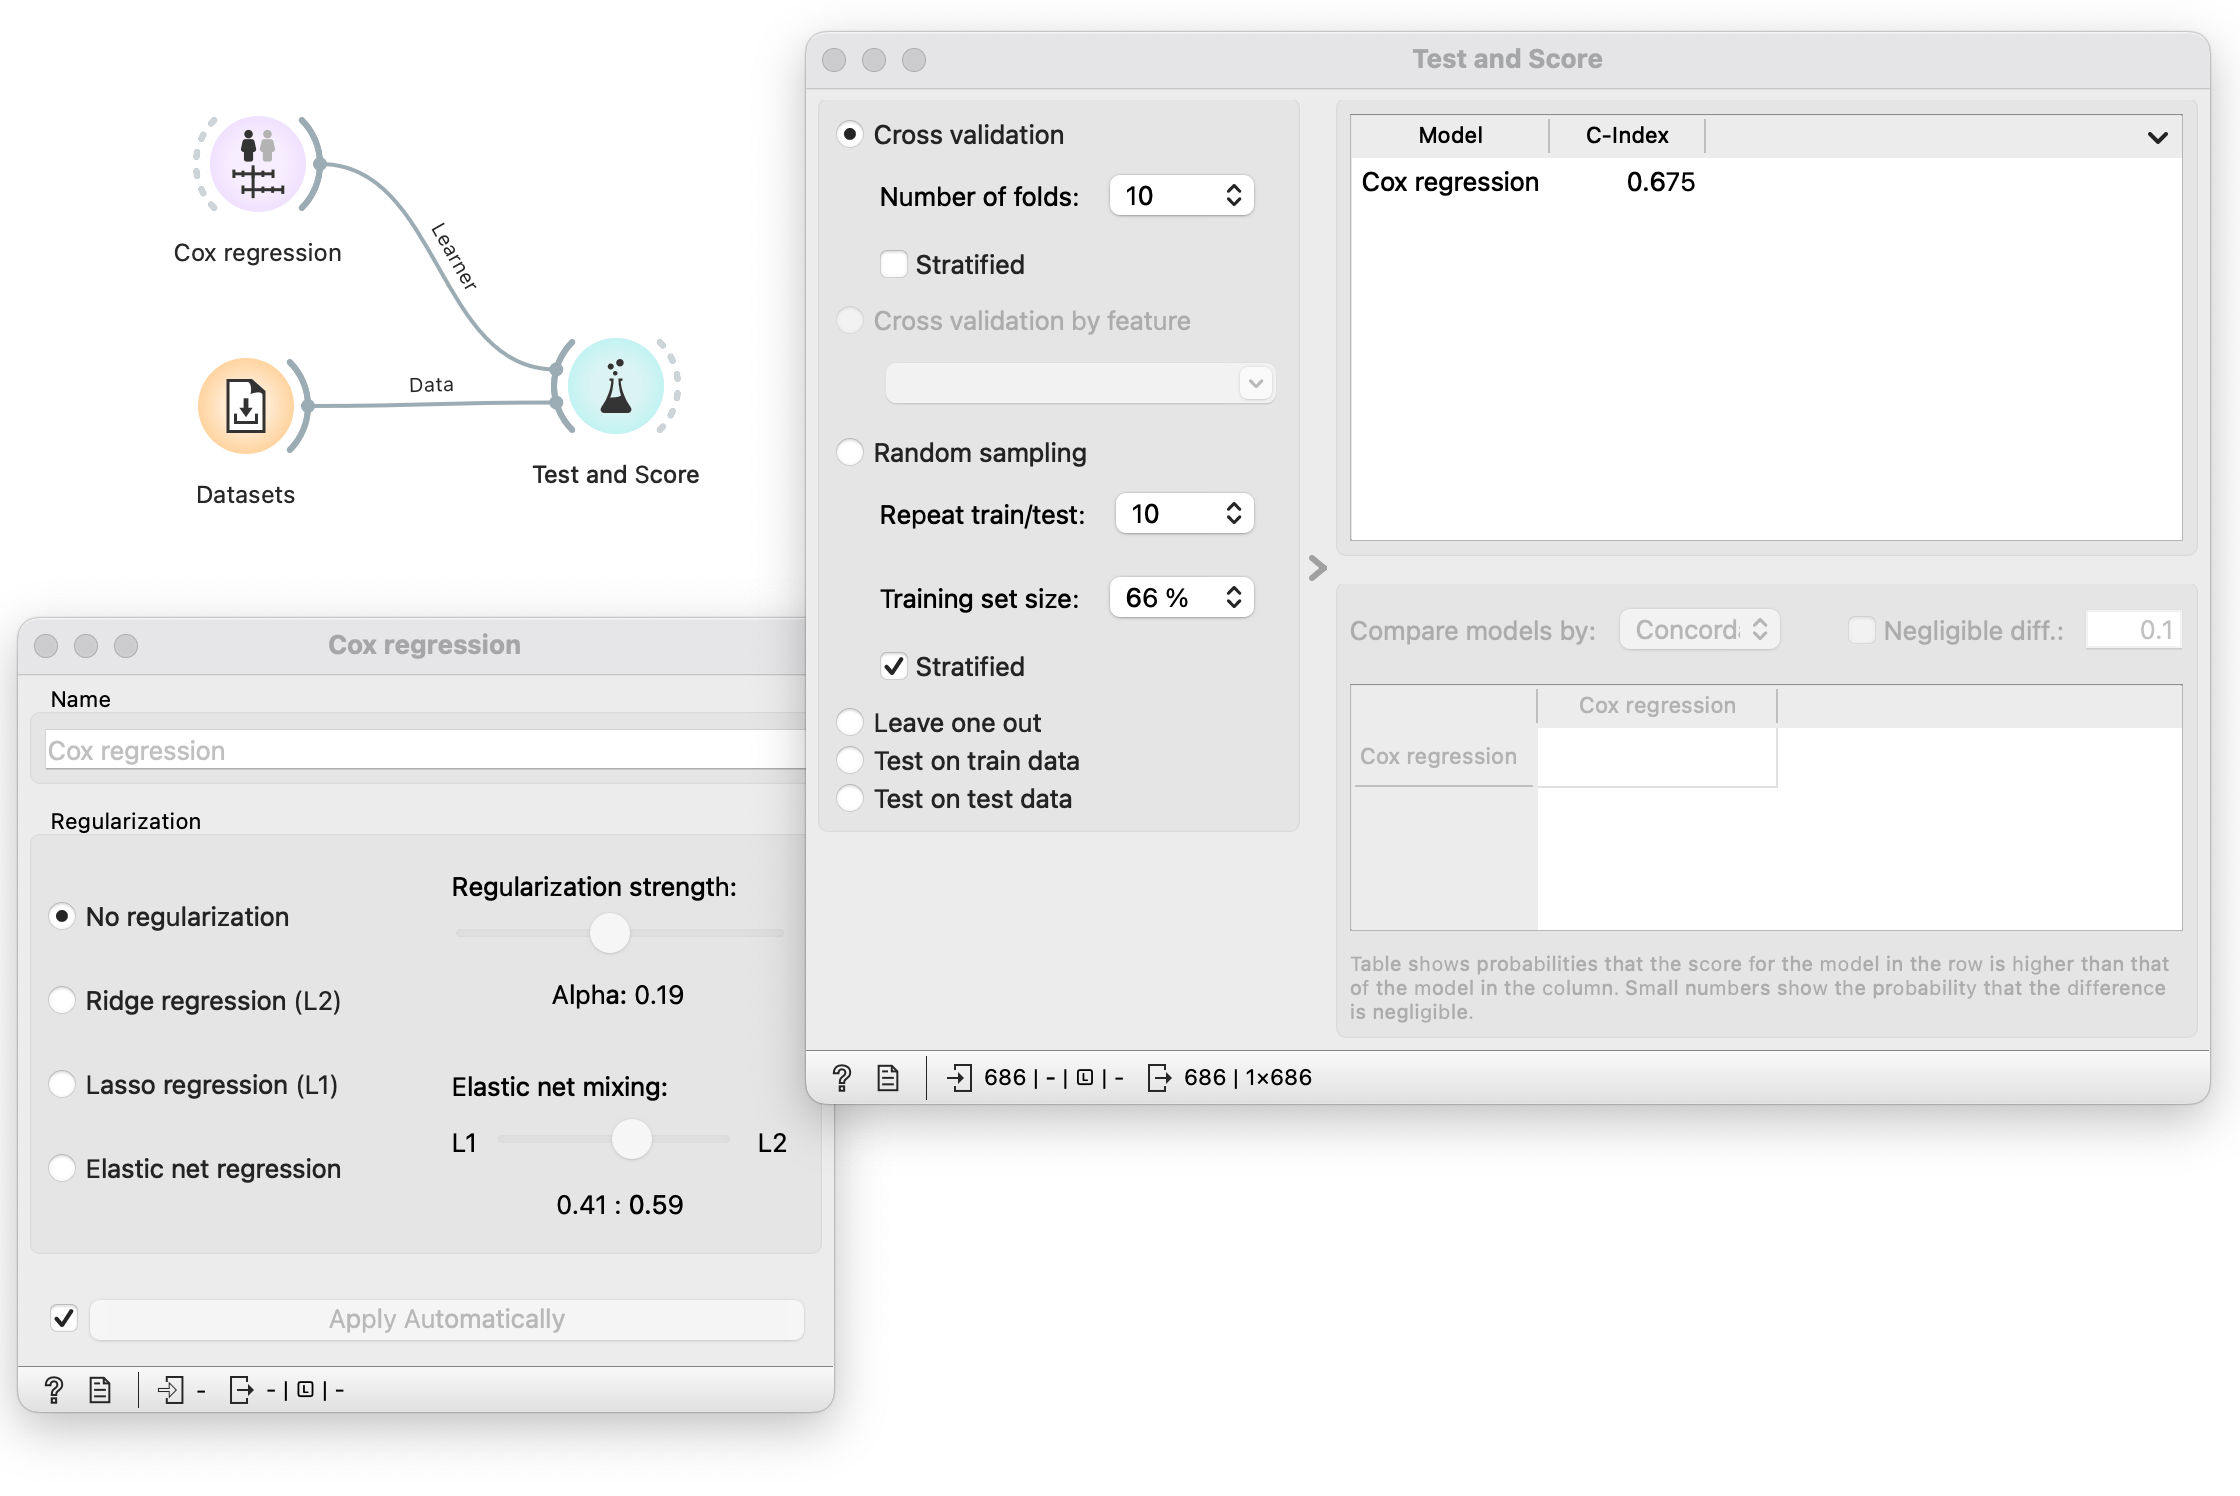Click the input summary icon in Test and Score
The height and width of the screenshot is (1496, 2240).
[x=959, y=1077]
